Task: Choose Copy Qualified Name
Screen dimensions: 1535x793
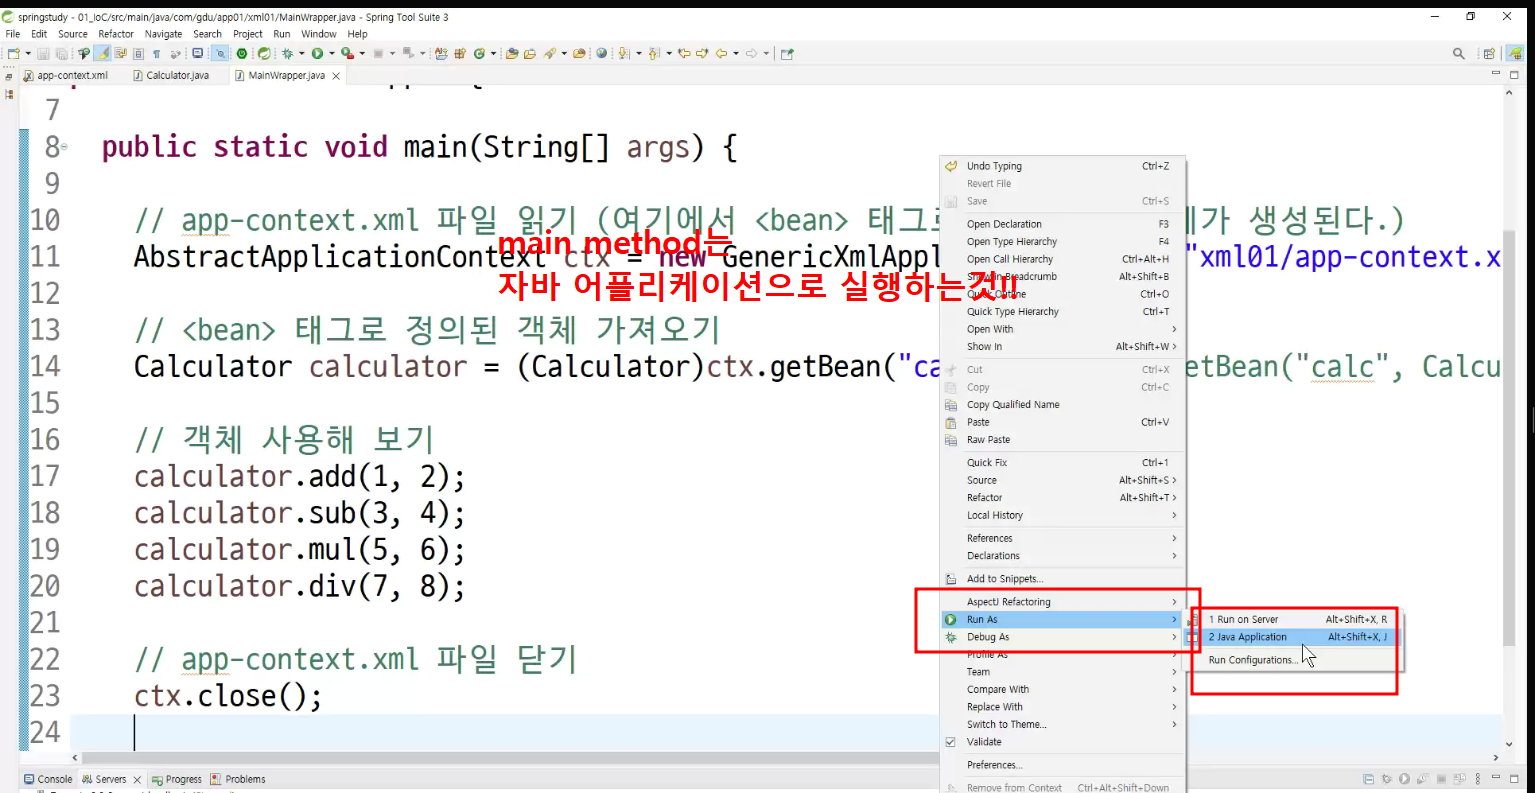Action: click(x=1062, y=405)
